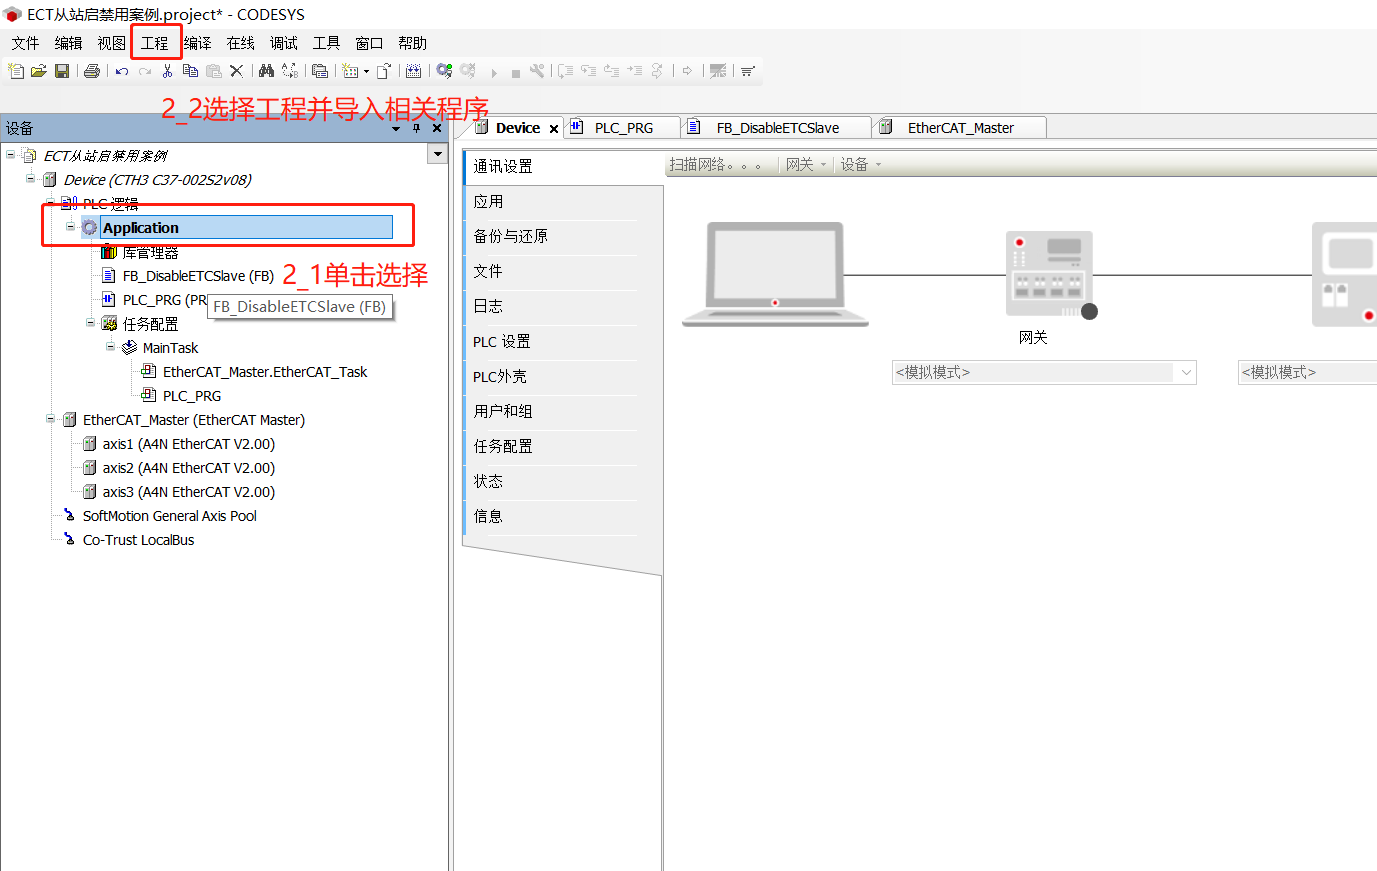Click the Cut scissors icon
Image resolution: width=1377 pixels, height=871 pixels.
tap(167, 71)
